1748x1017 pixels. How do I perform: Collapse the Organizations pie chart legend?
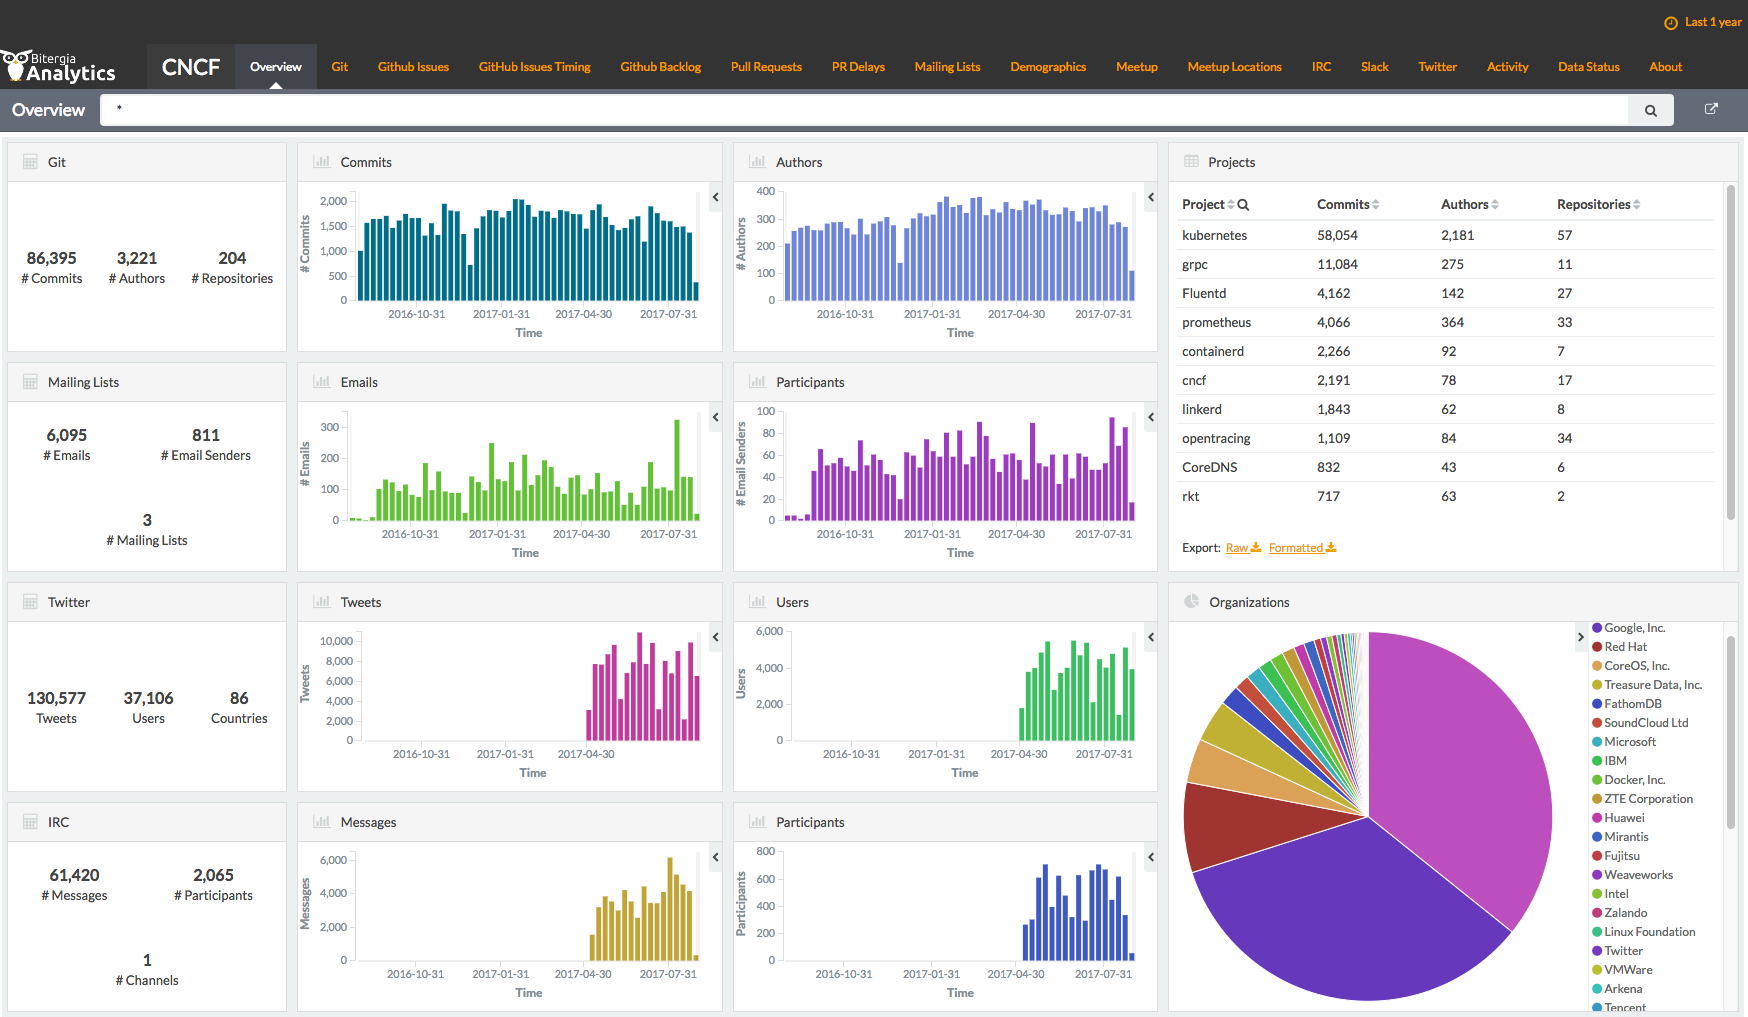(x=1581, y=637)
